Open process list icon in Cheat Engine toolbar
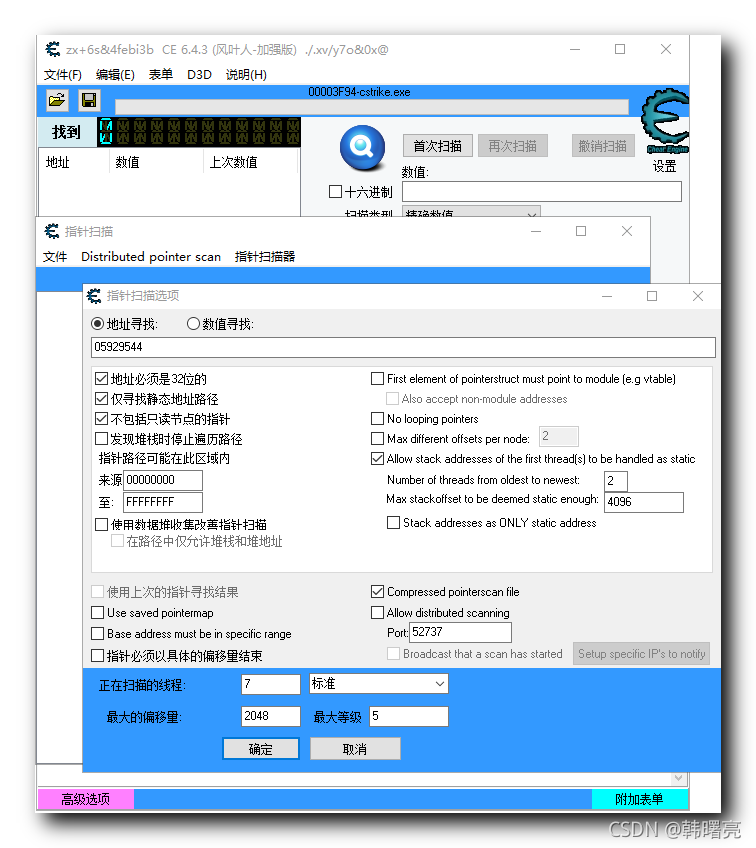Screen dimensions: 756x848 [57, 101]
